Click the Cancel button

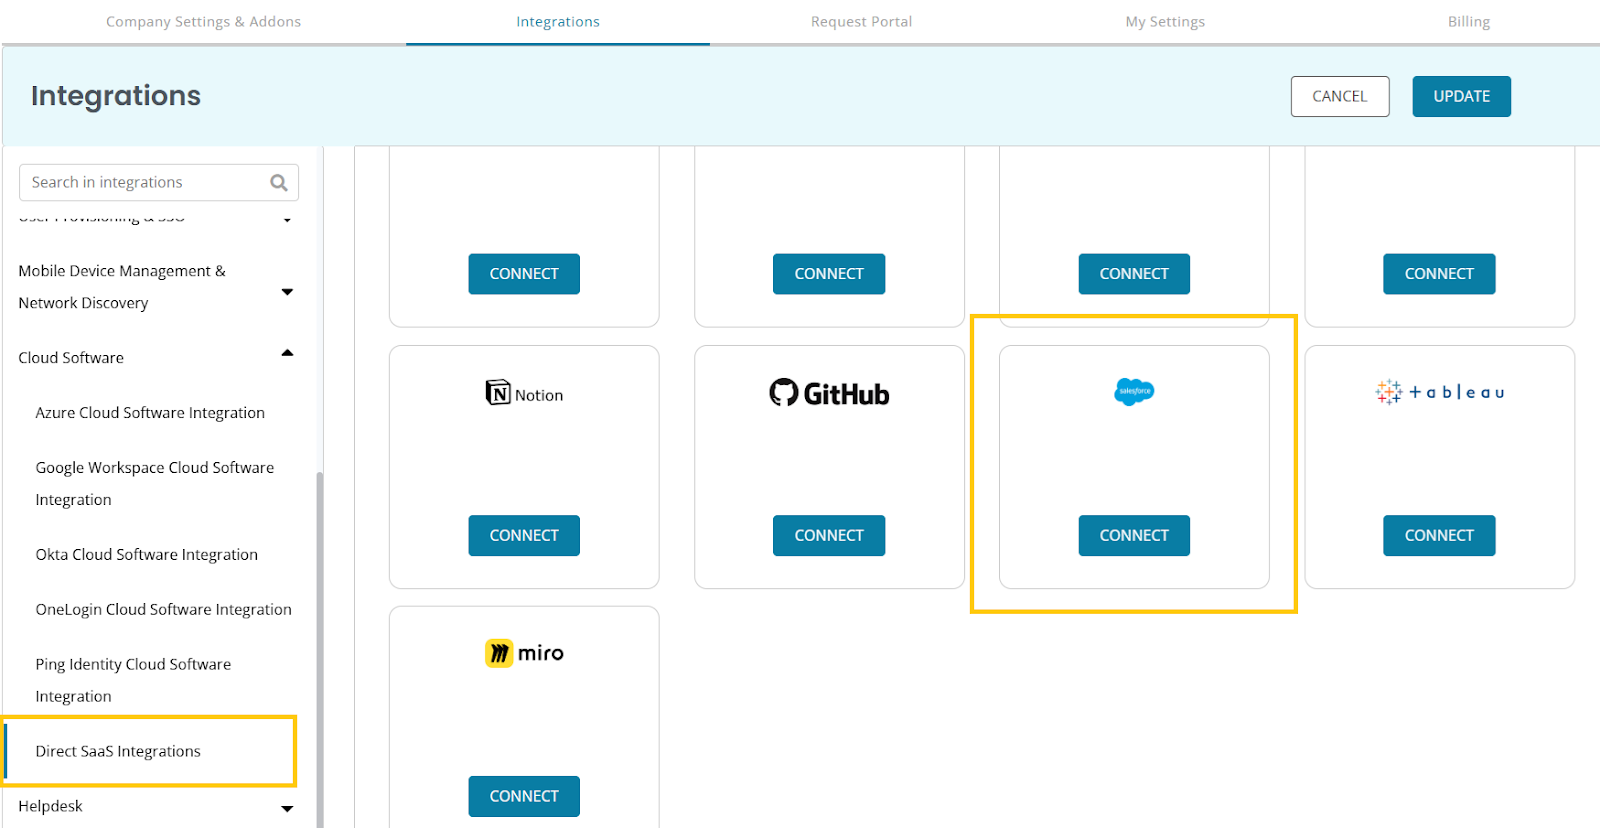(x=1339, y=97)
